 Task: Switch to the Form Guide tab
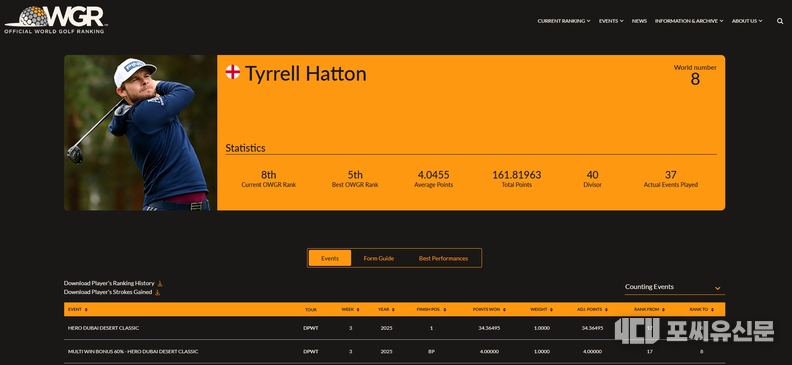(379, 258)
